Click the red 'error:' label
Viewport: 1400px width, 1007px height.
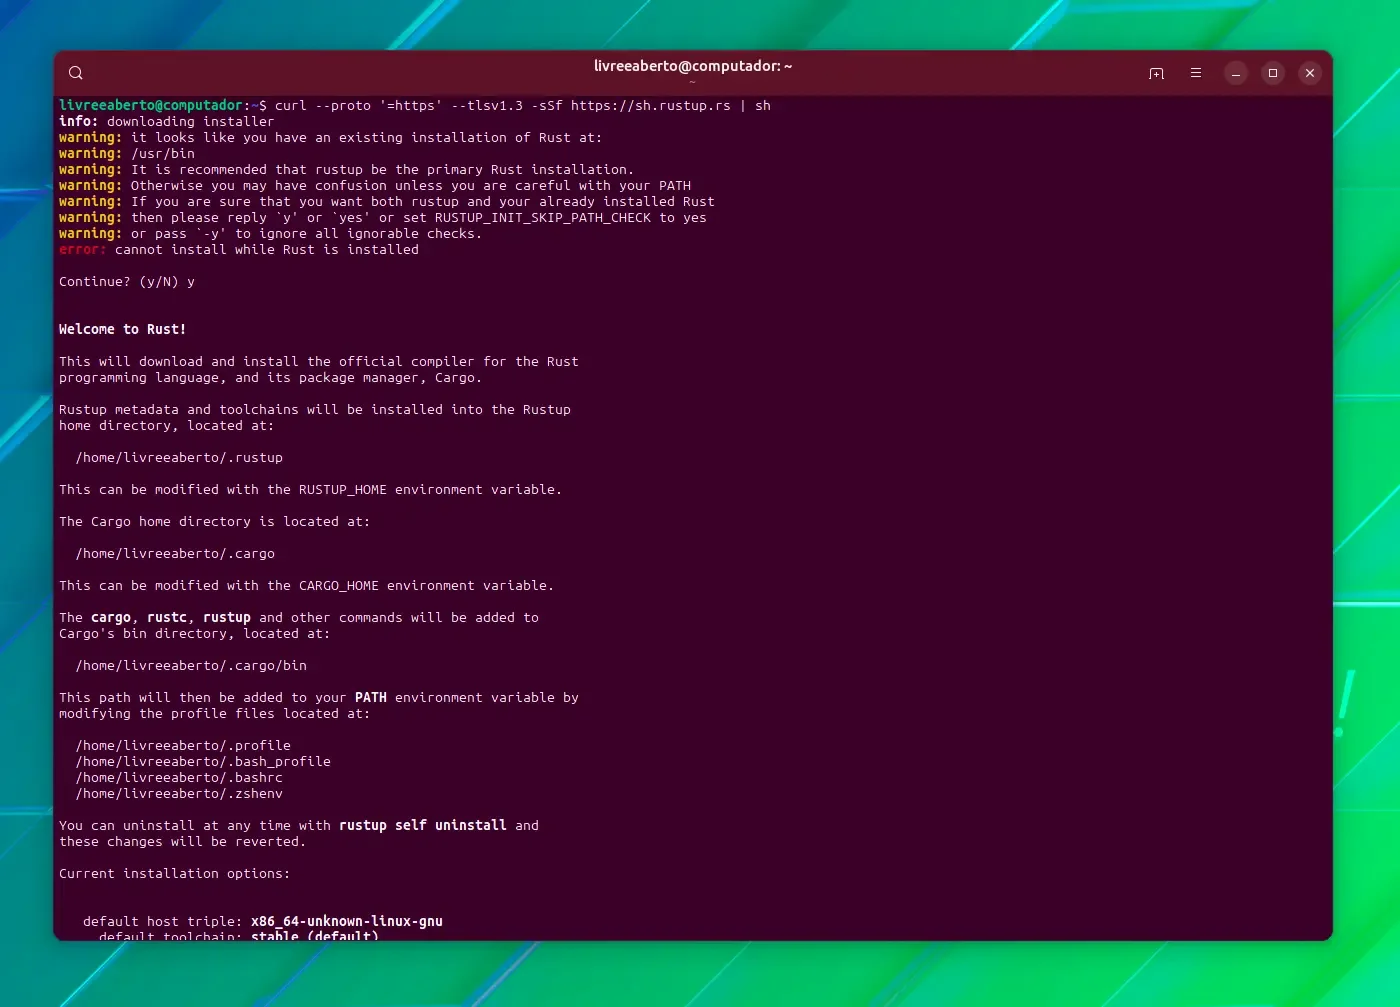click(x=82, y=250)
